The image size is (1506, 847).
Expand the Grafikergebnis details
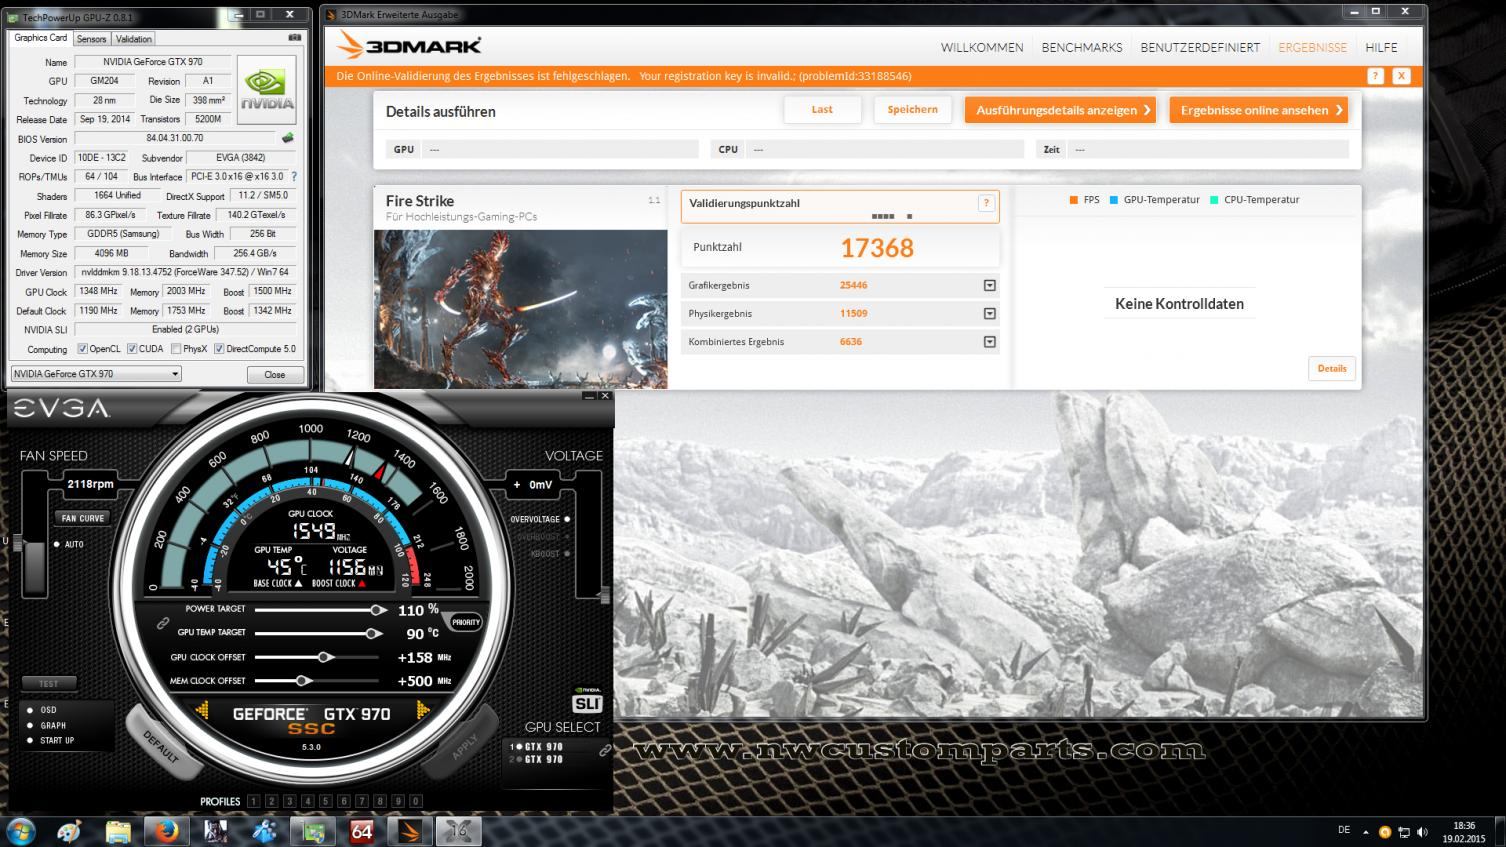[989, 286]
